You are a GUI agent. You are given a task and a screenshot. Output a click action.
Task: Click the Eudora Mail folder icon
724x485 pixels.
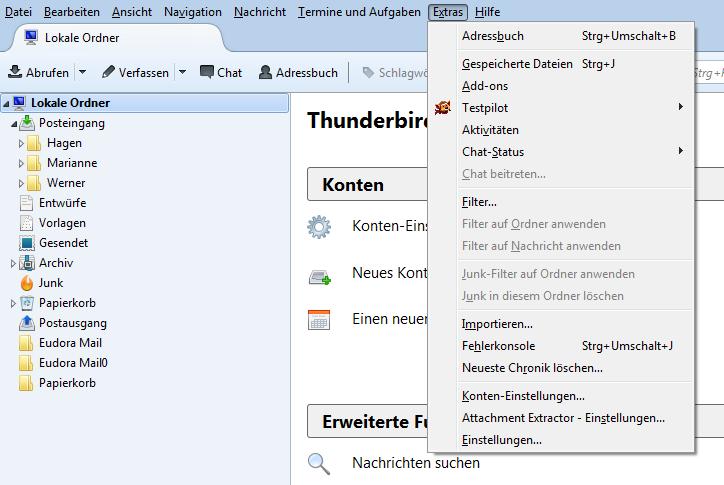26,343
